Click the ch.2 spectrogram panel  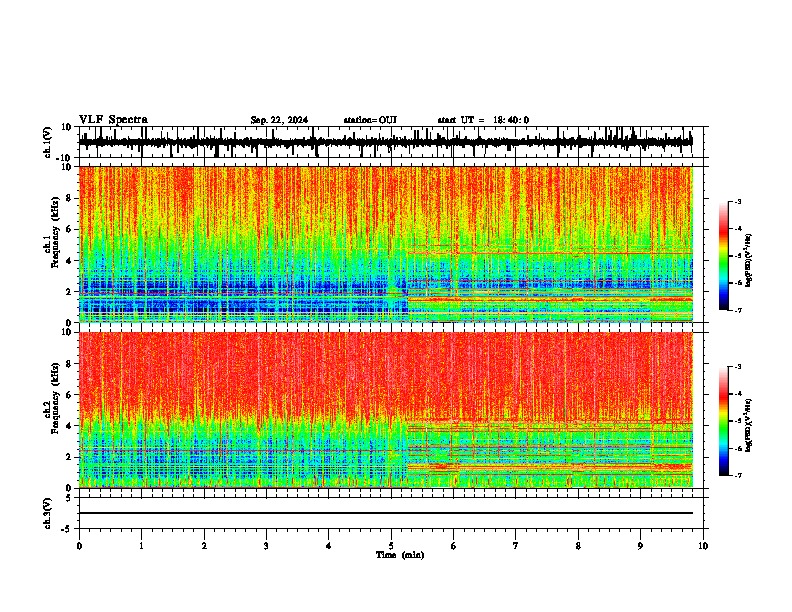(385, 410)
